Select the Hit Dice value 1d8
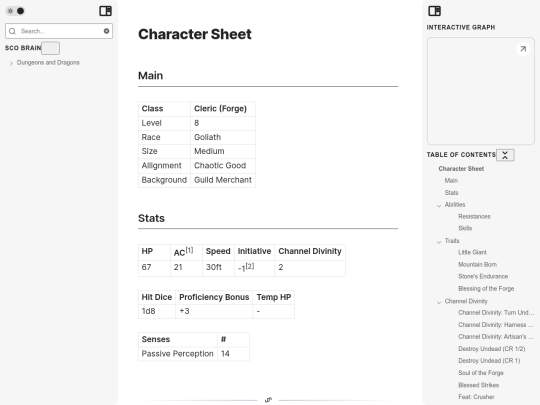The height and width of the screenshot is (405, 540). pyautogui.click(x=157, y=311)
